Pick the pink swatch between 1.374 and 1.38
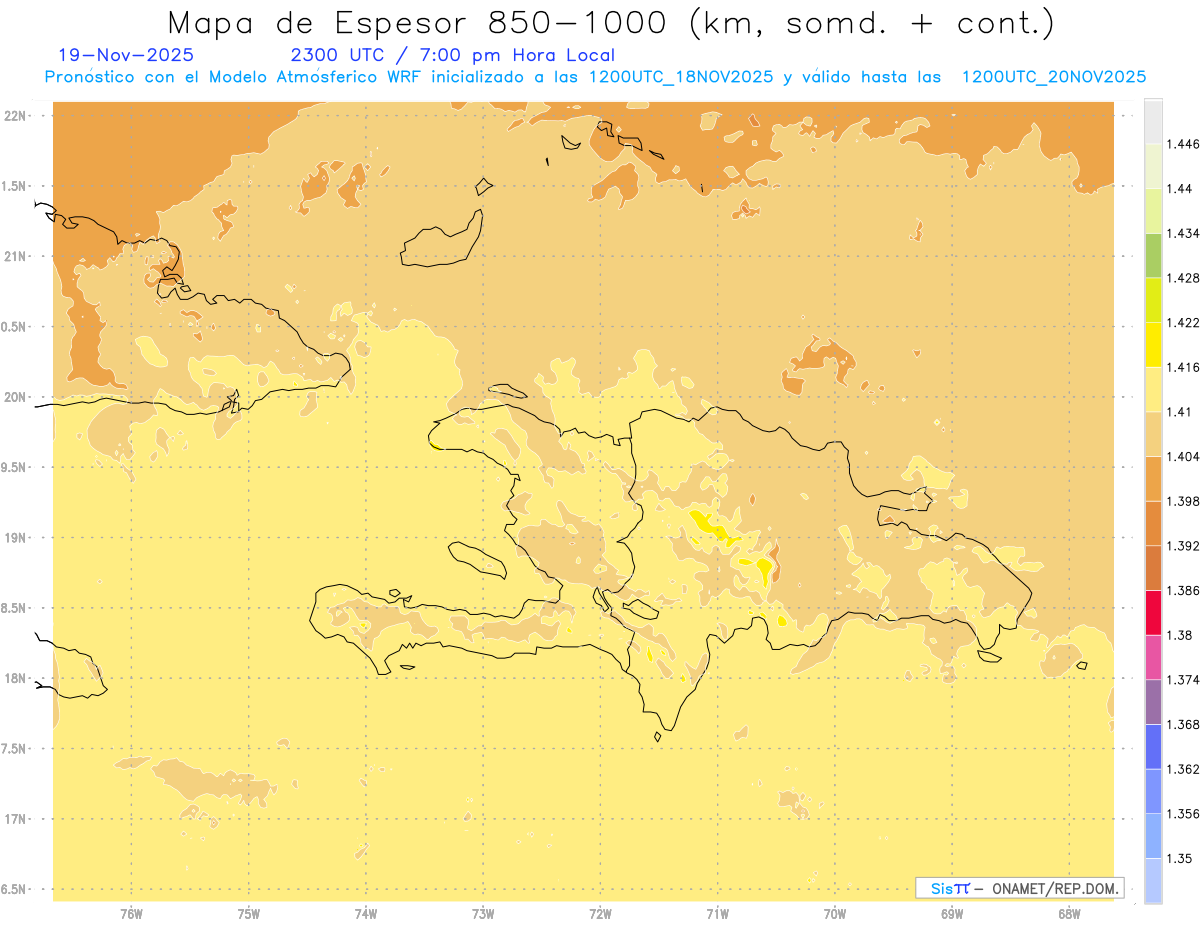The height and width of the screenshot is (927, 1200). [x=1153, y=657]
